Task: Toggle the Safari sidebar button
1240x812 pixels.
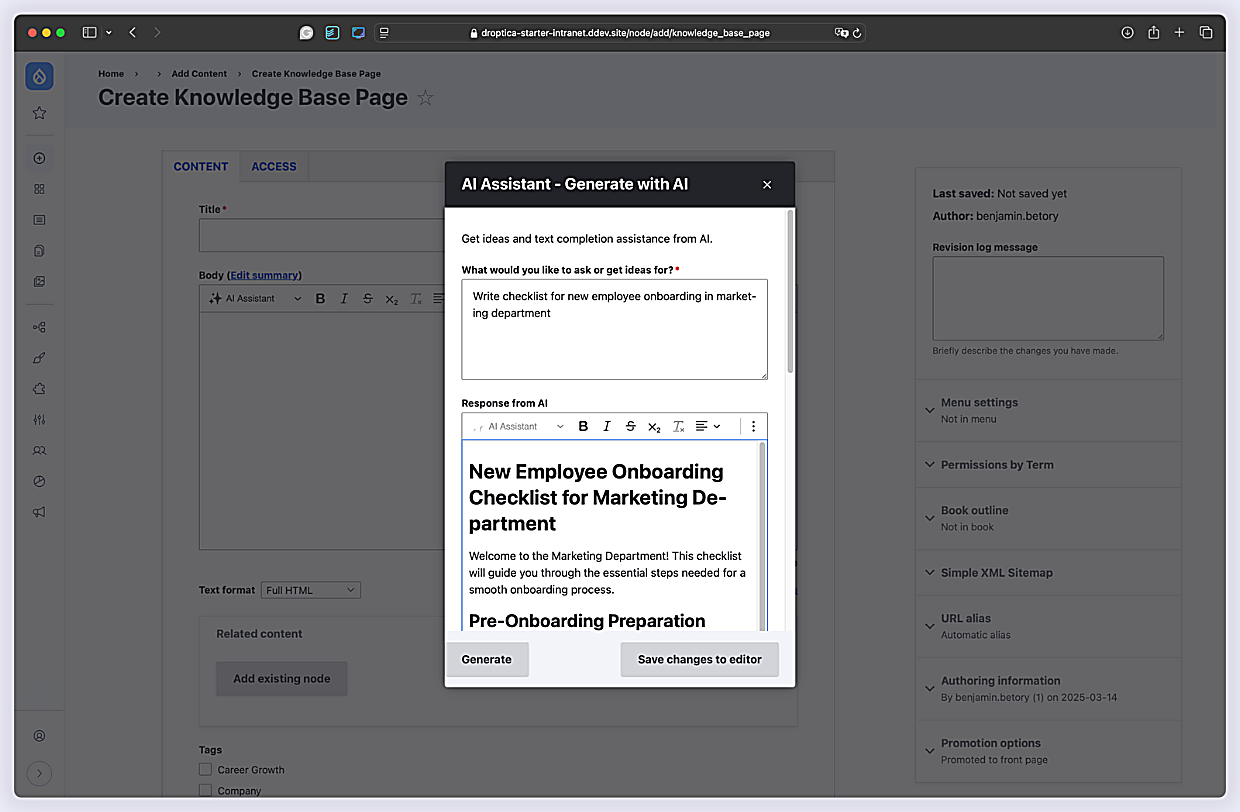Action: [89, 32]
